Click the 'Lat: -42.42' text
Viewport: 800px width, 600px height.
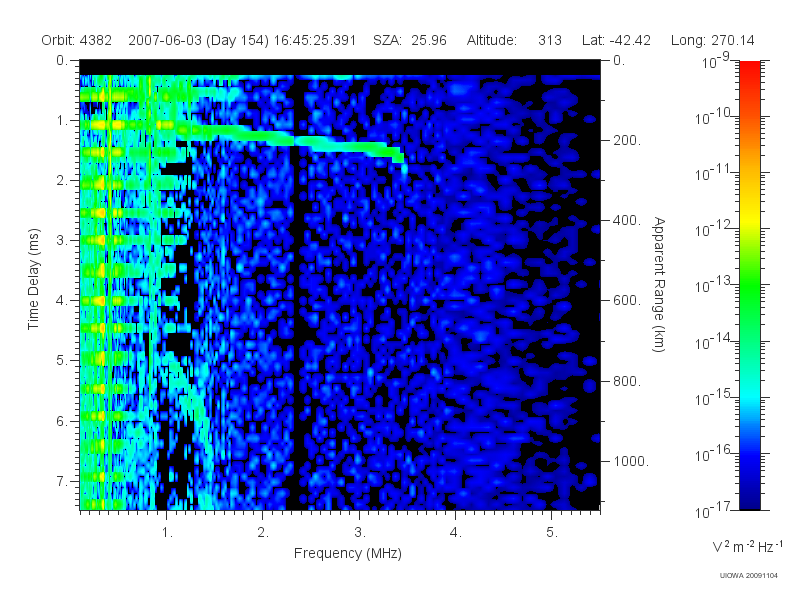click(616, 40)
